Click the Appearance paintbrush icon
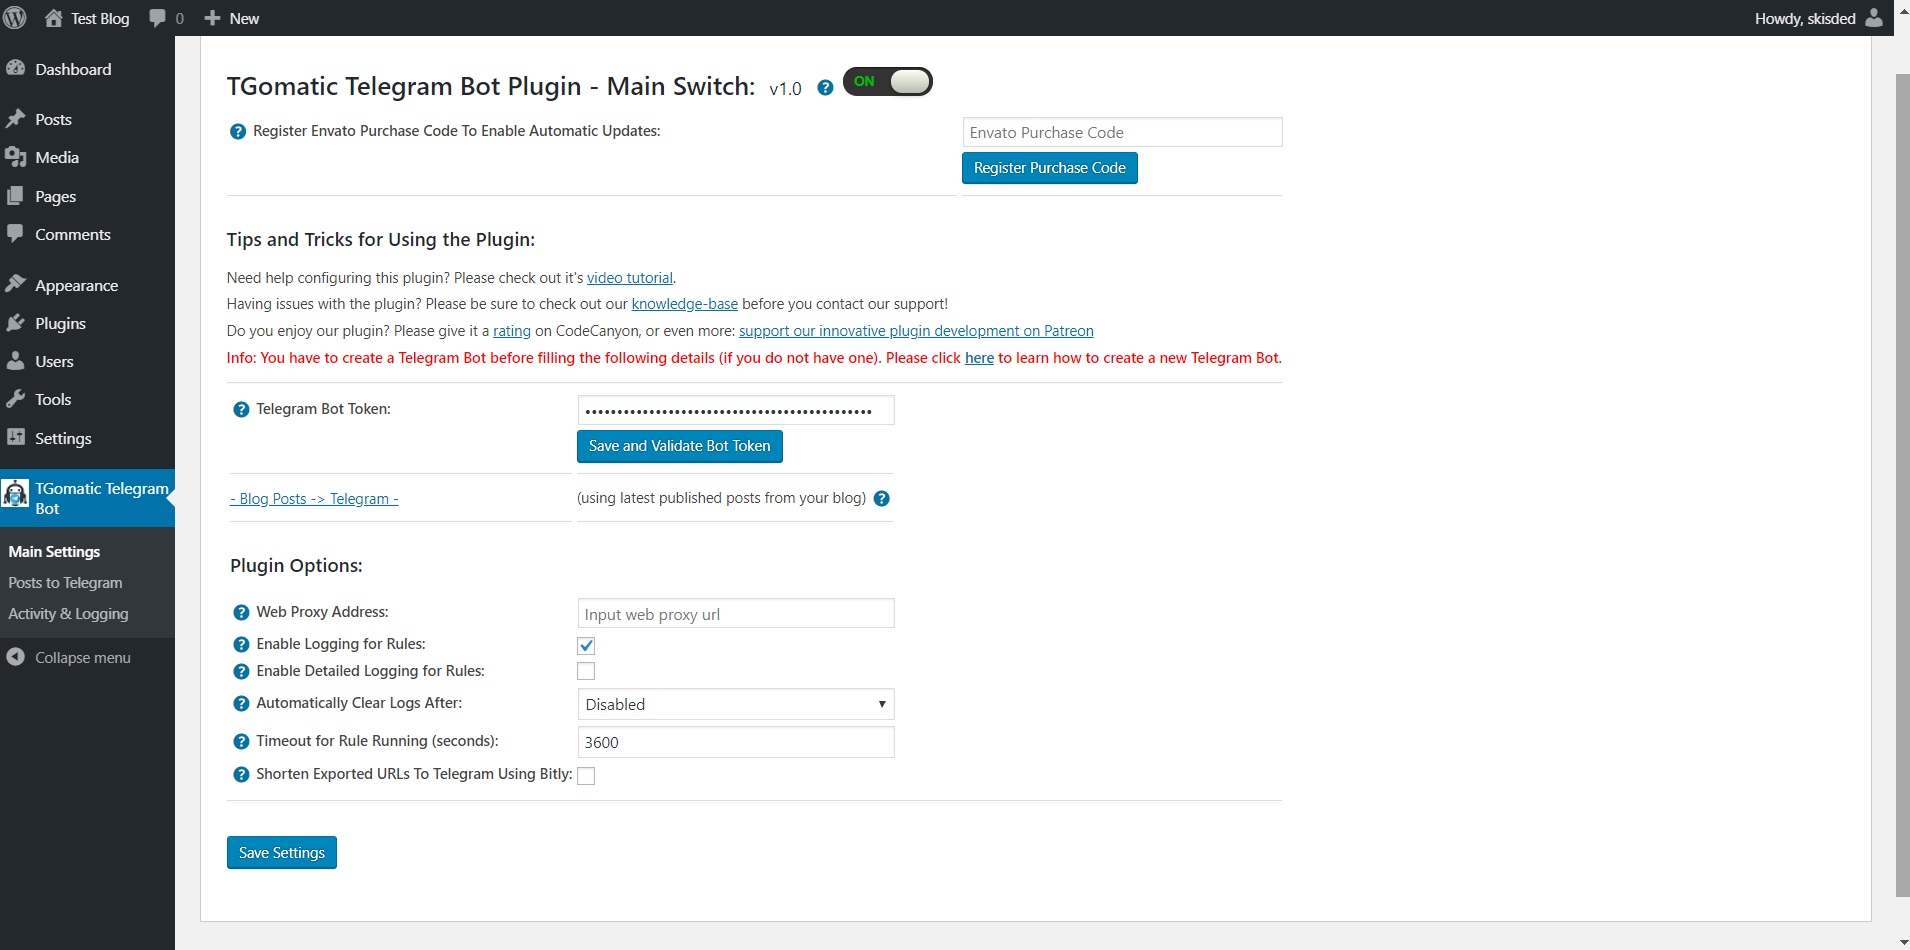 [x=15, y=285]
